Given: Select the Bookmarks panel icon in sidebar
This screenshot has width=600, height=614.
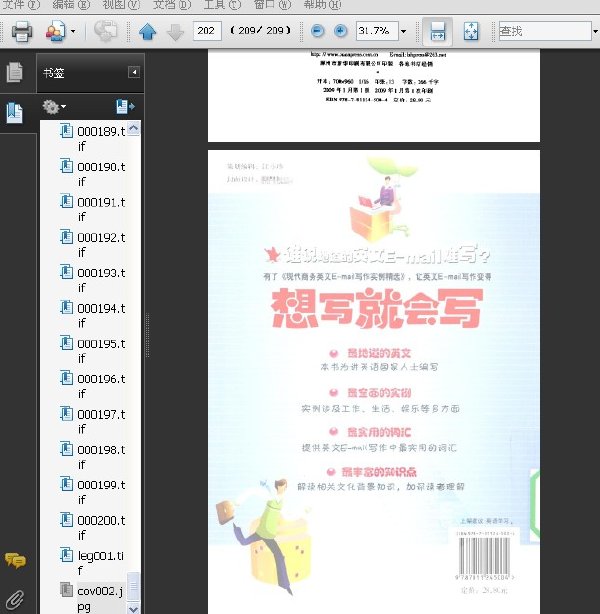Looking at the screenshot, I should tap(14, 113).
